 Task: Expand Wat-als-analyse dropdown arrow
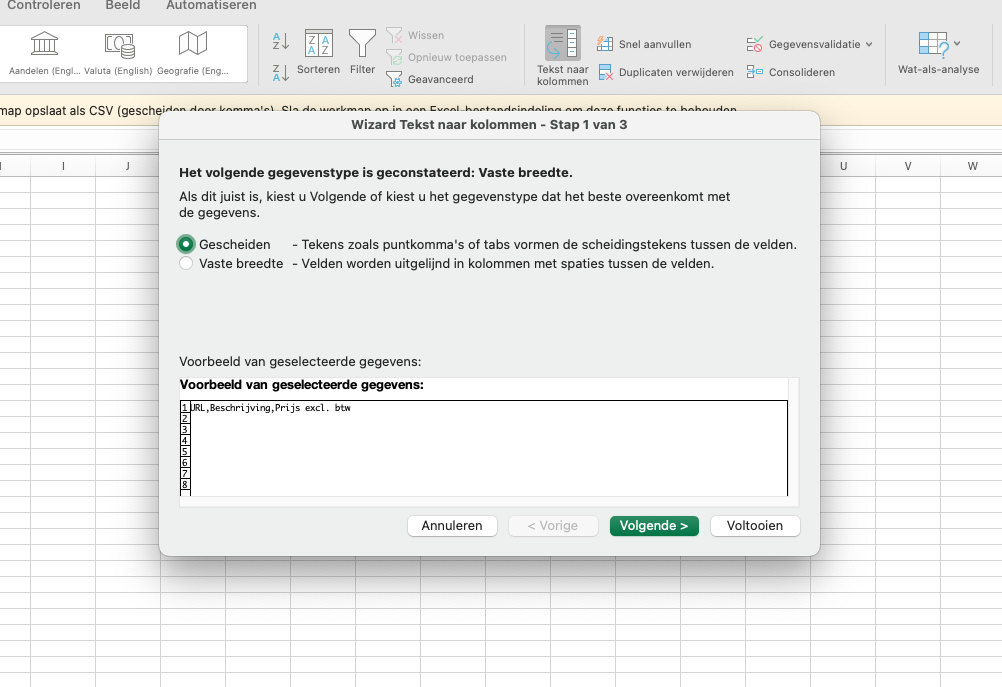coord(957,43)
